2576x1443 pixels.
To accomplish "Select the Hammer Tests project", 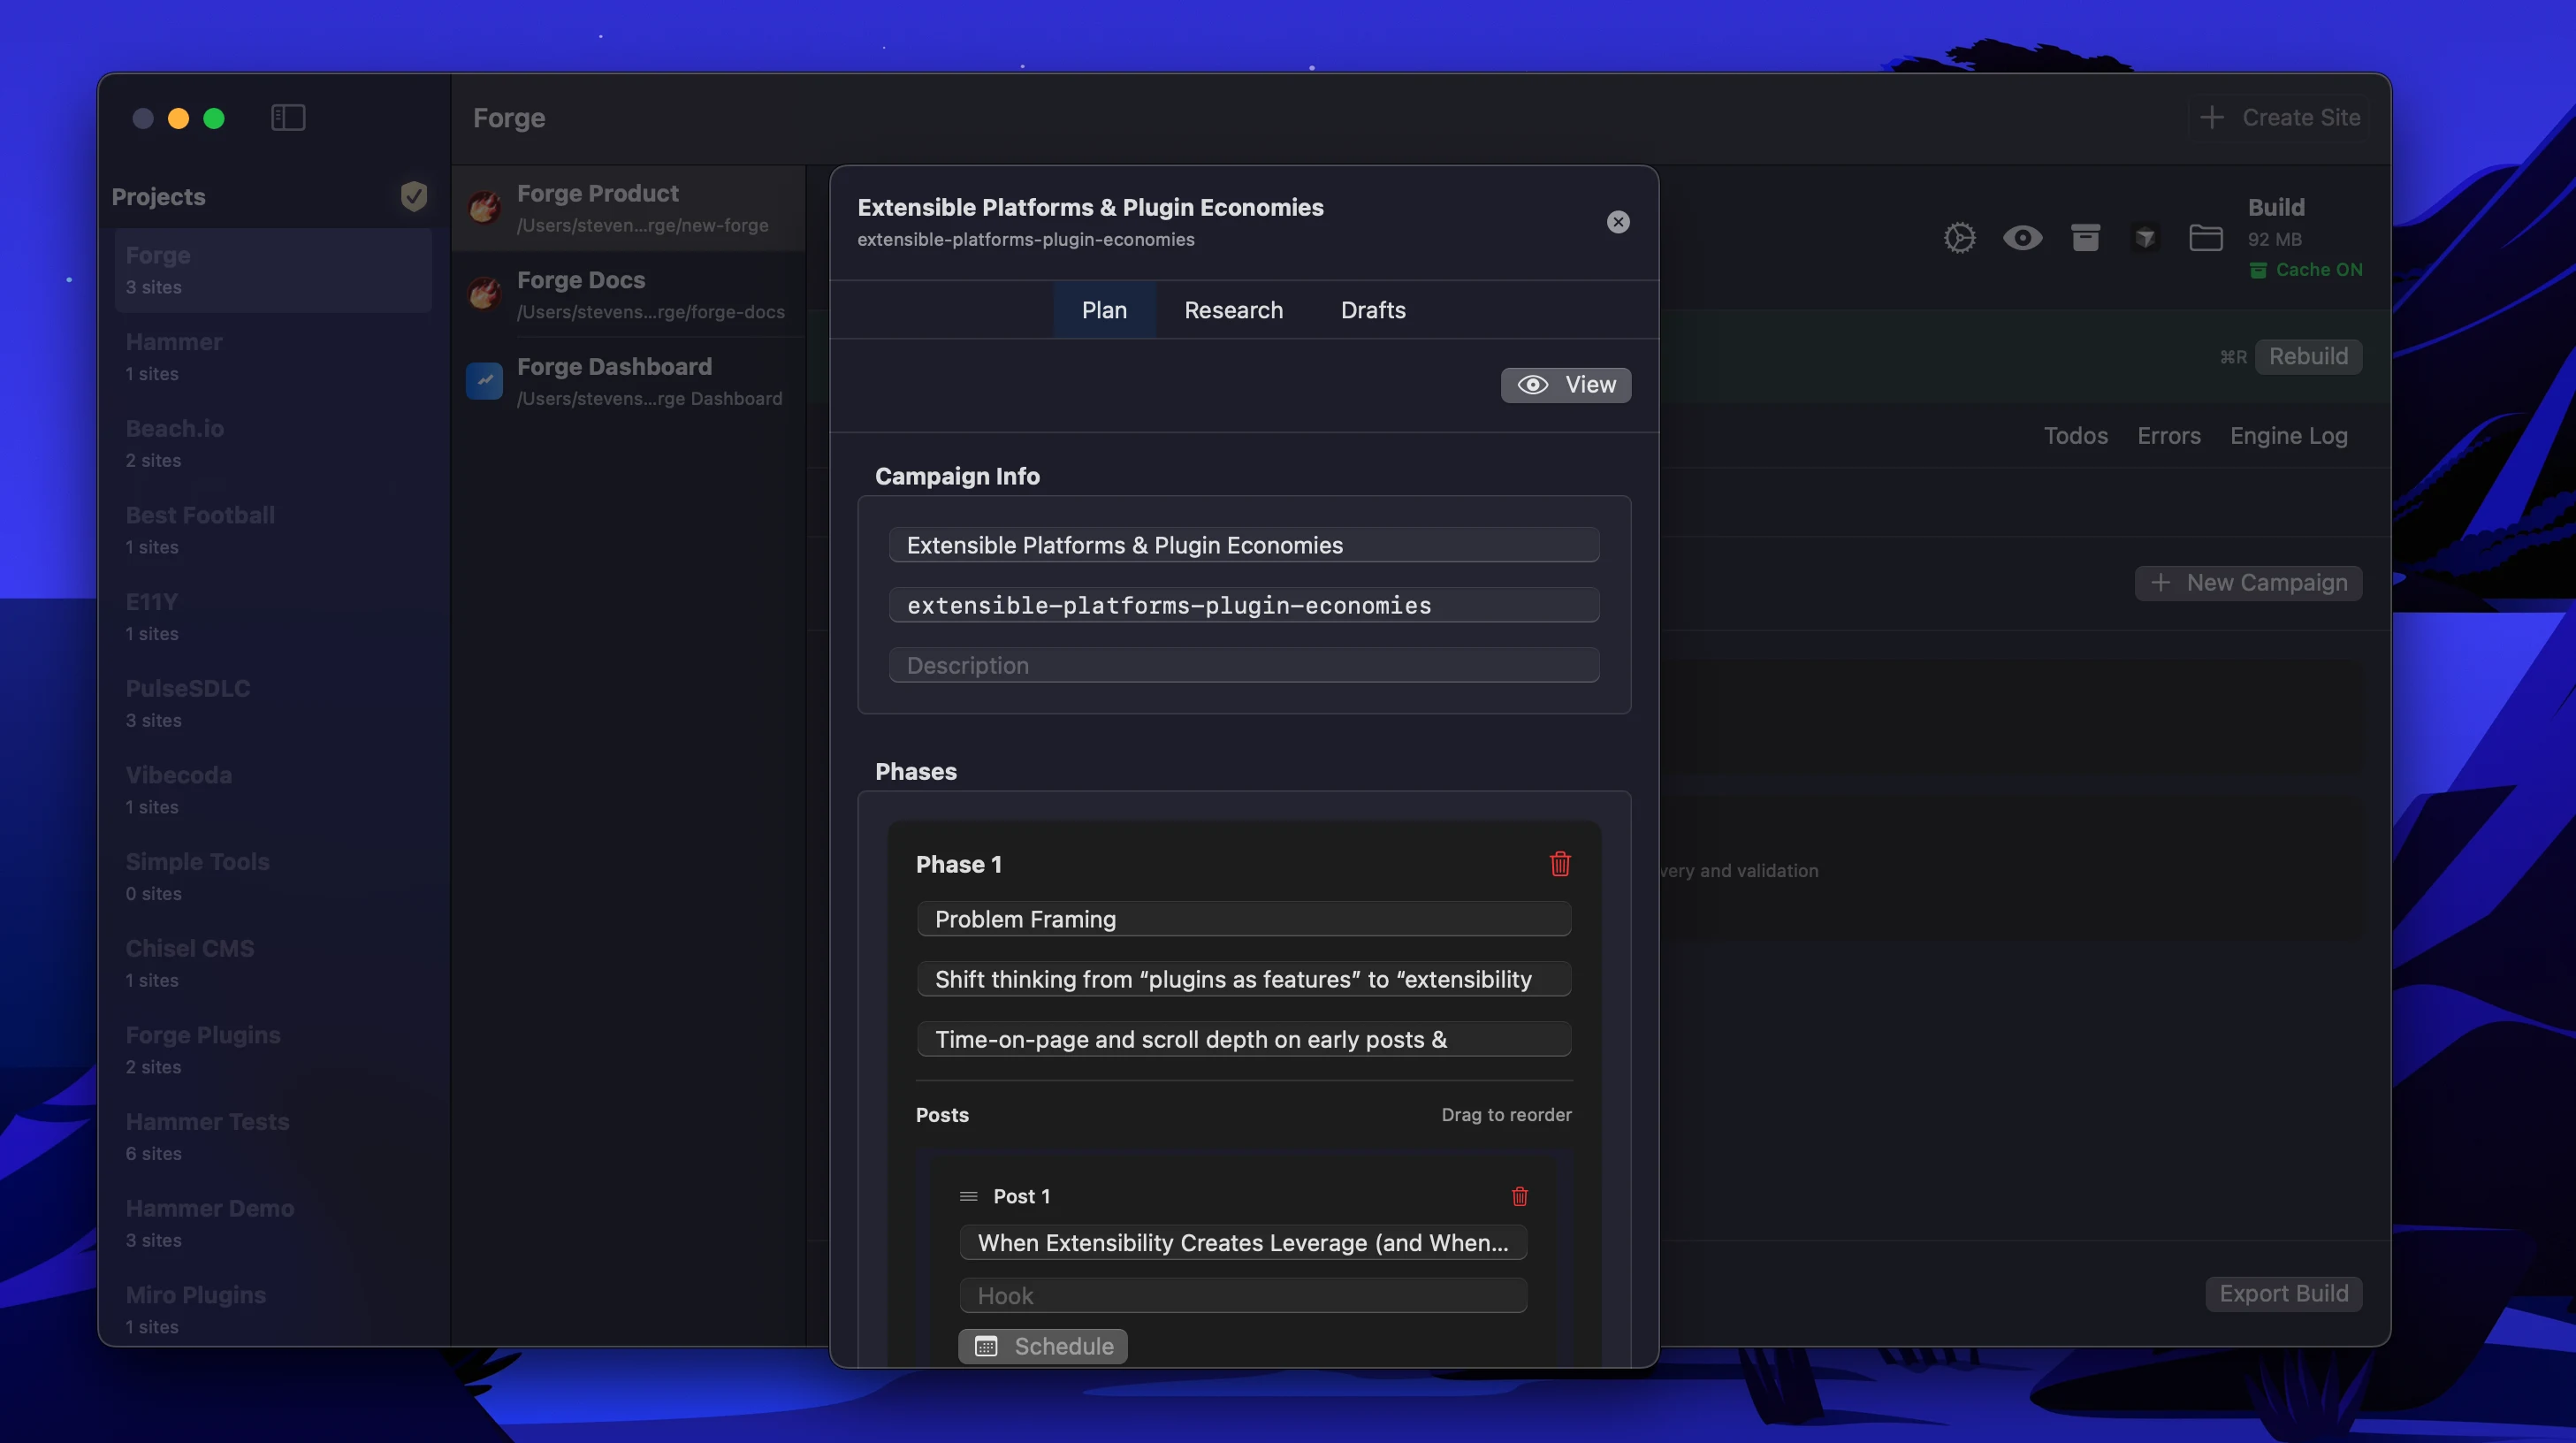I will click(273, 1137).
